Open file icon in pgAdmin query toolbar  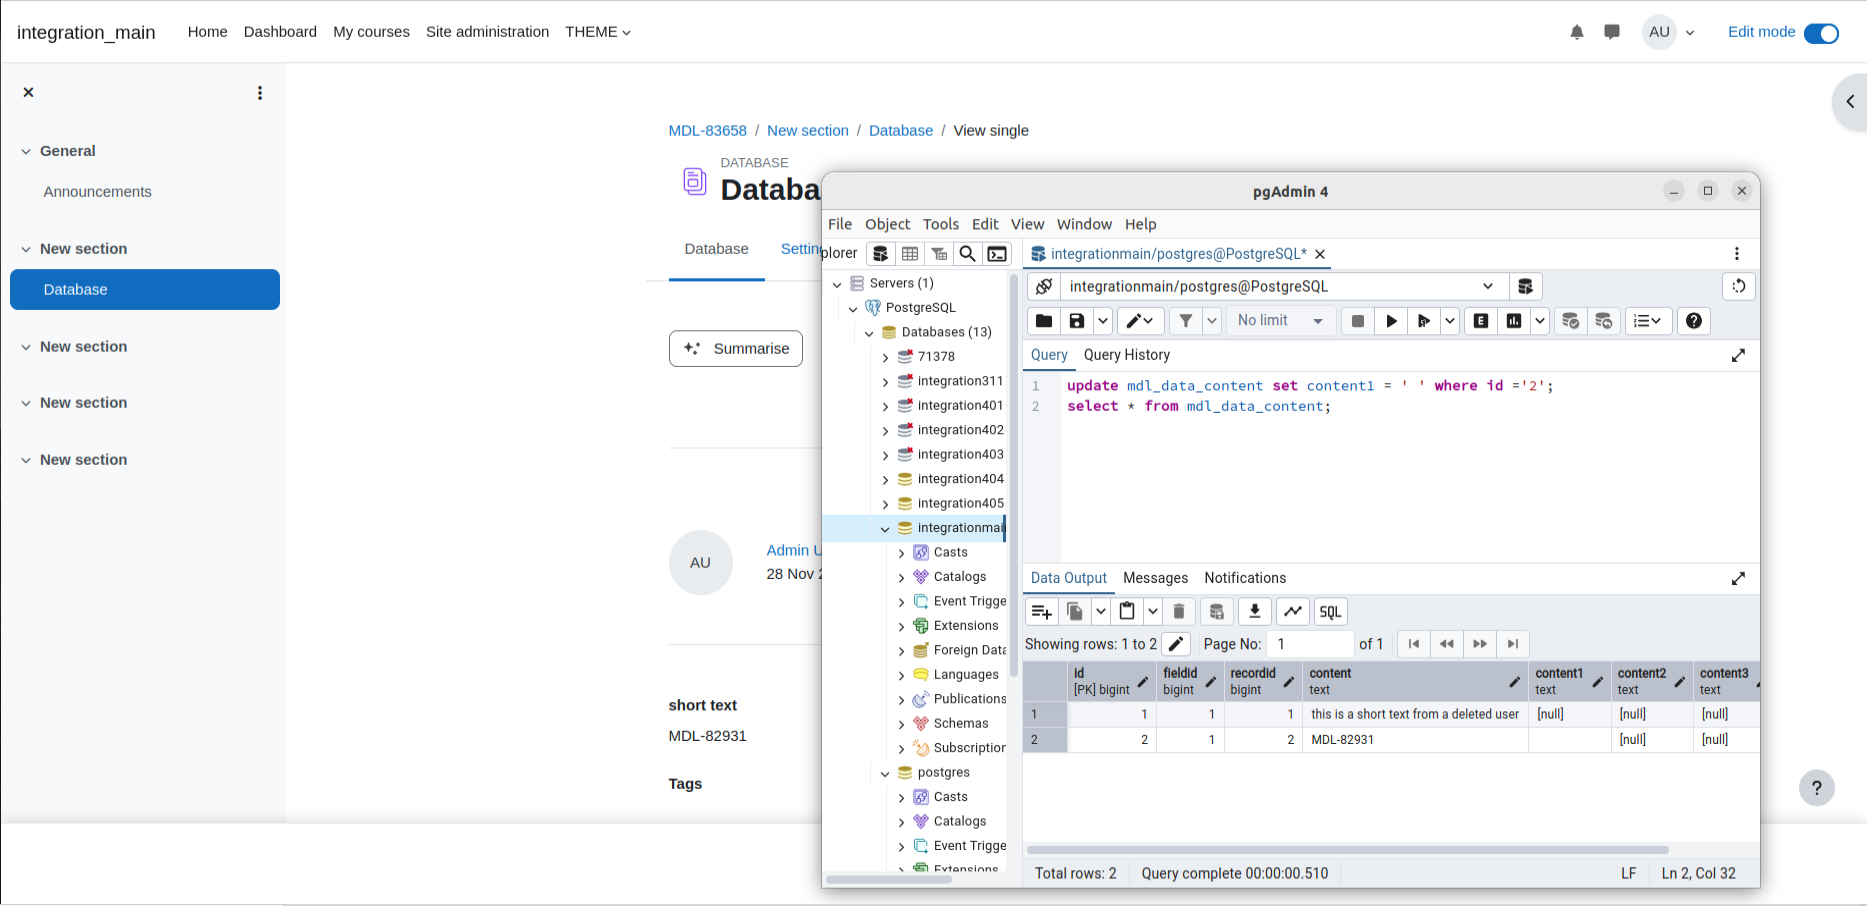coord(1043,321)
